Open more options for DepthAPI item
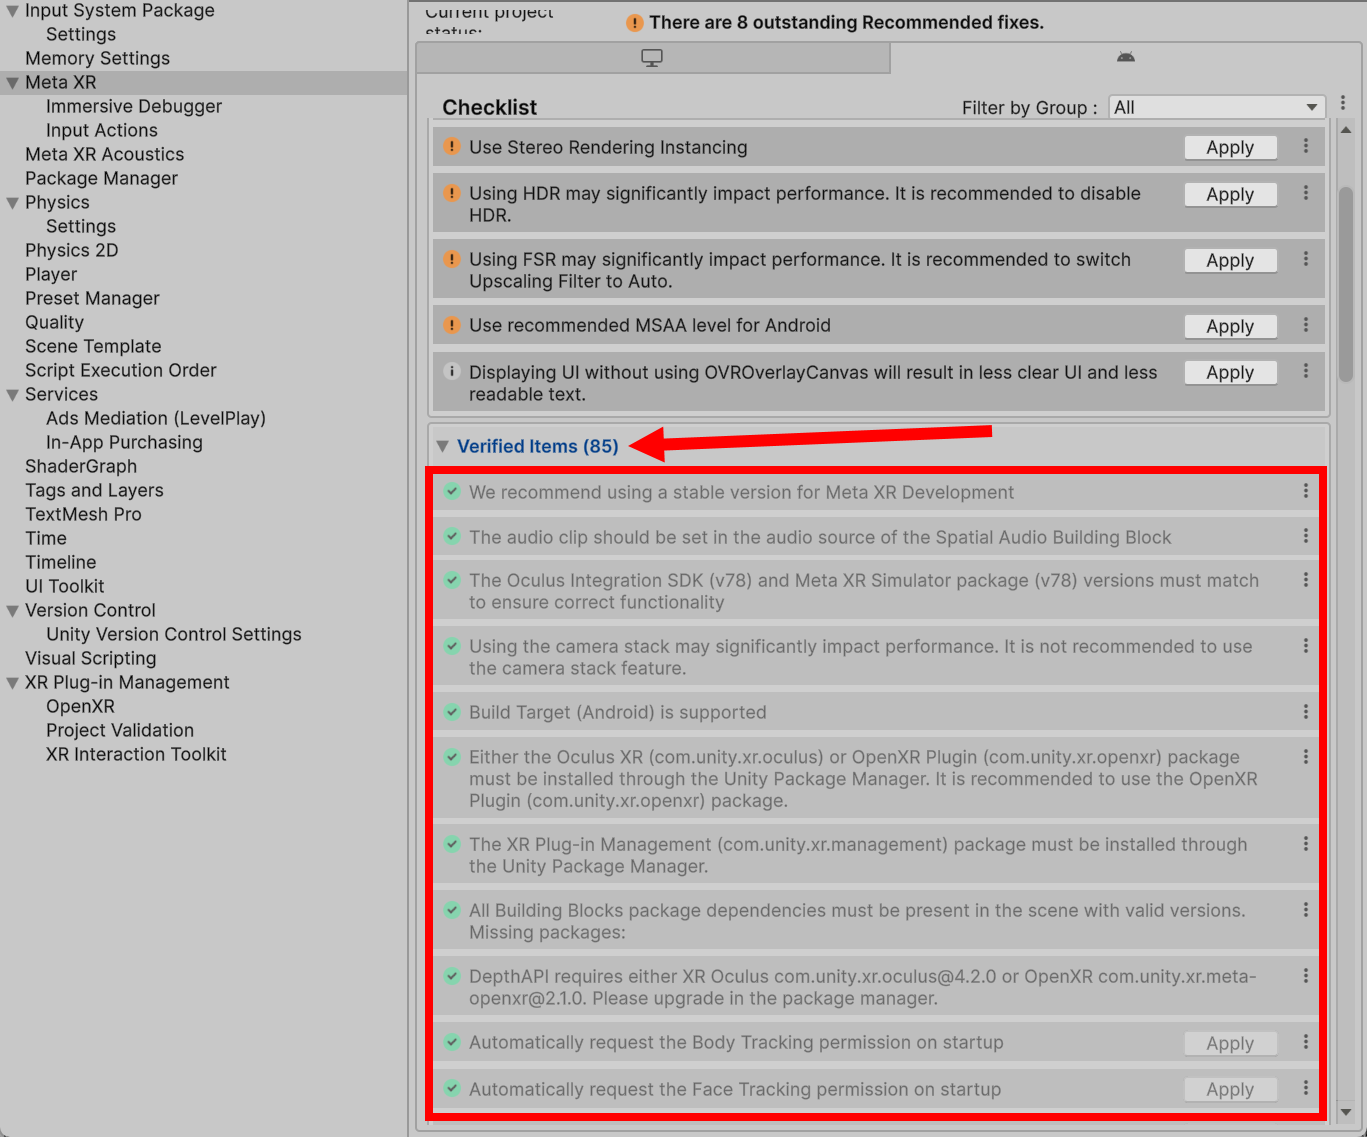Screen dimensions: 1367x1137 pos(1306,976)
